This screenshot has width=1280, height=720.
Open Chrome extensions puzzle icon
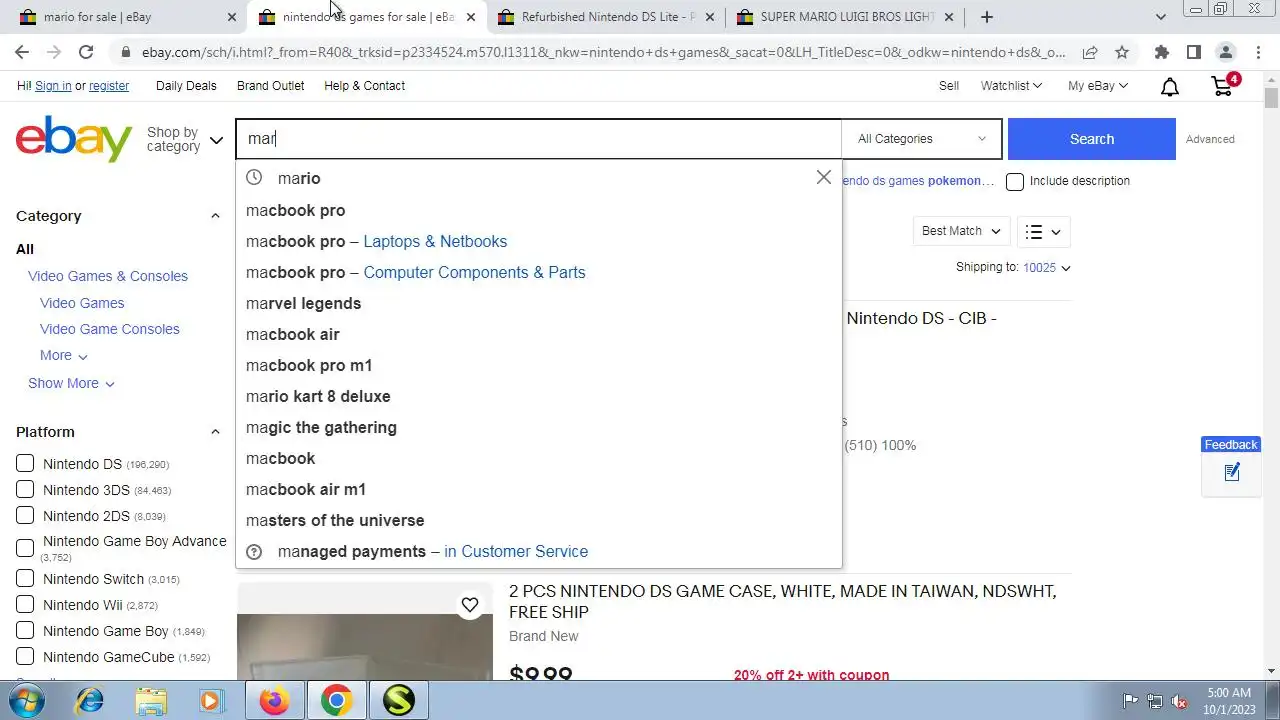[1161, 52]
